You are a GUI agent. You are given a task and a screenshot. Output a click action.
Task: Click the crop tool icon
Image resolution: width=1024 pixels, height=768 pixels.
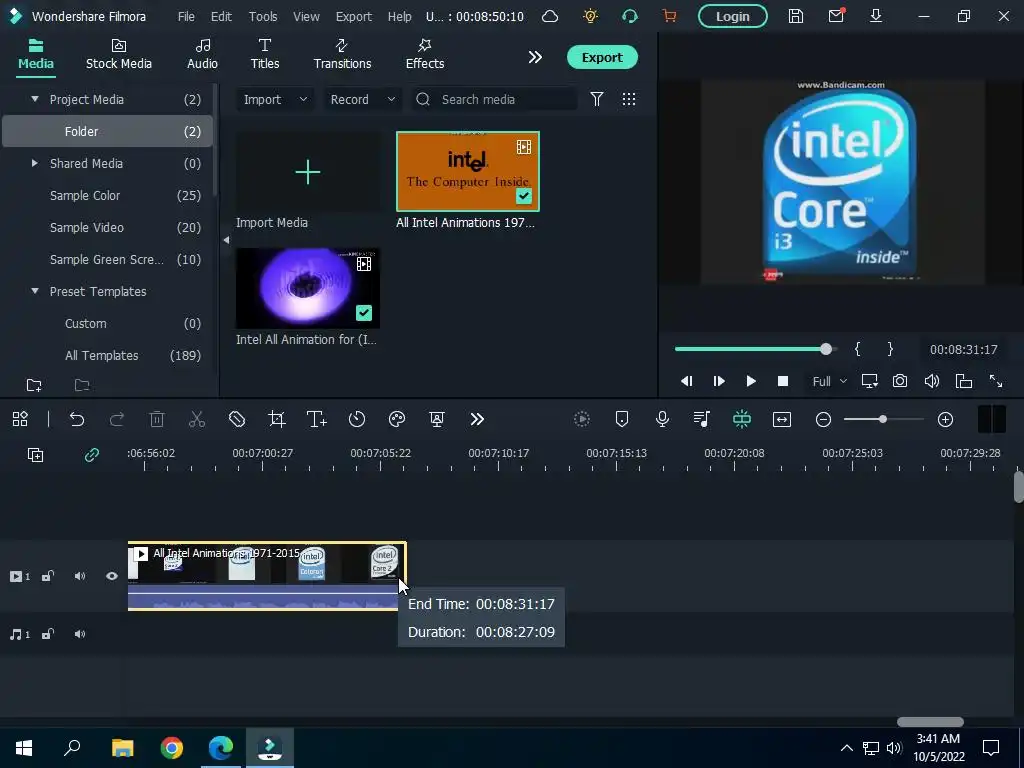click(277, 419)
